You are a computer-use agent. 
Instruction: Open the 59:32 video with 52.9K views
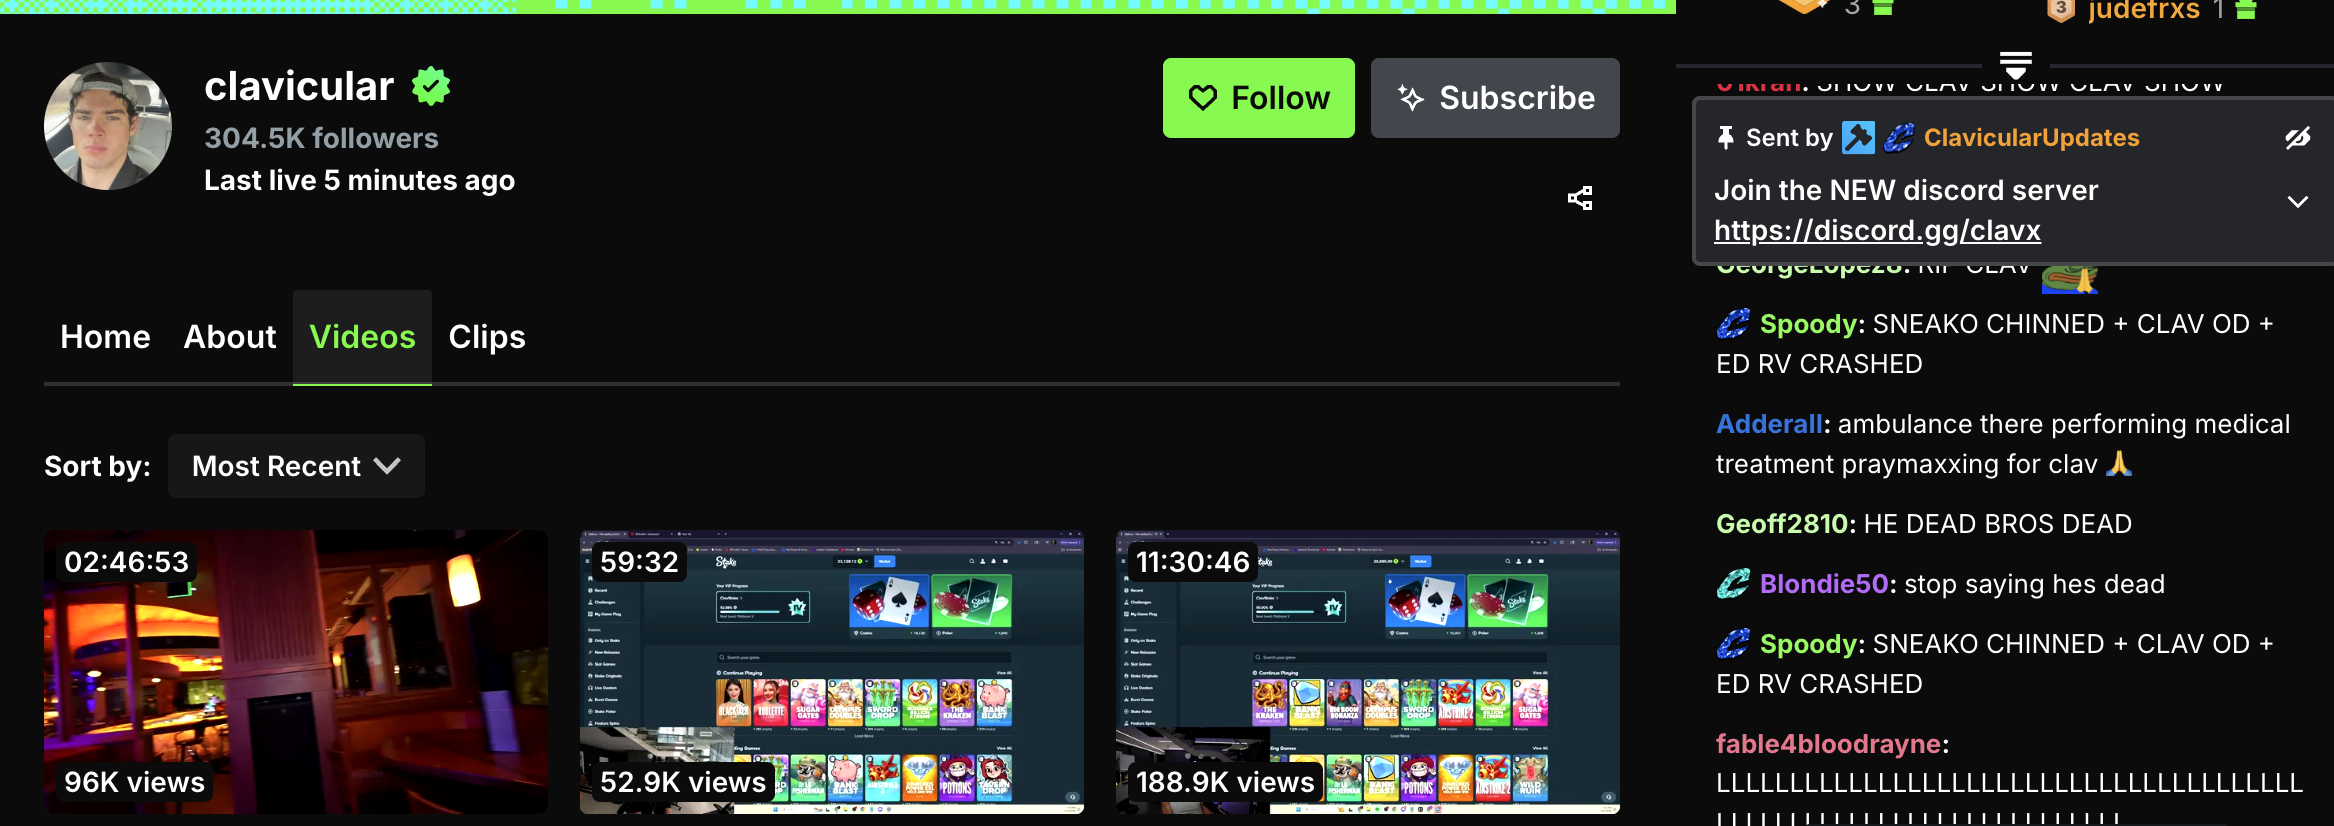(x=831, y=671)
